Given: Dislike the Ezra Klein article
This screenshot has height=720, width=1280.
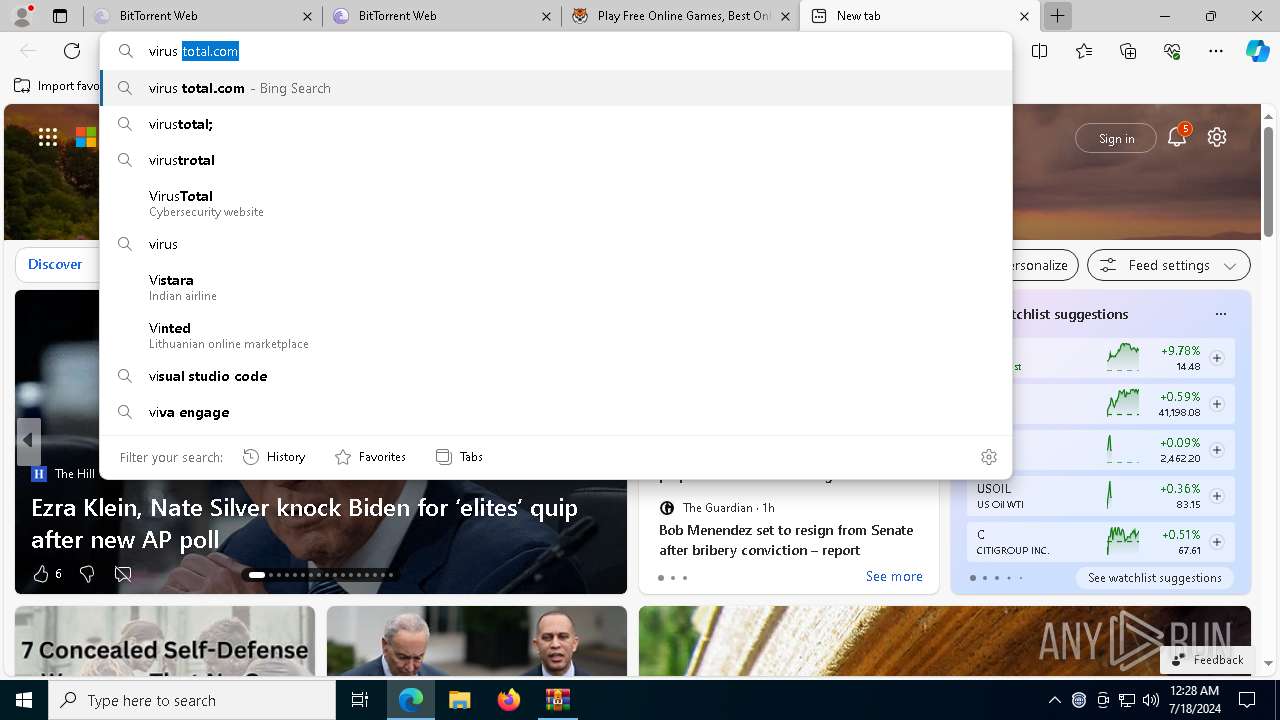Looking at the screenshot, I should point(87,573).
